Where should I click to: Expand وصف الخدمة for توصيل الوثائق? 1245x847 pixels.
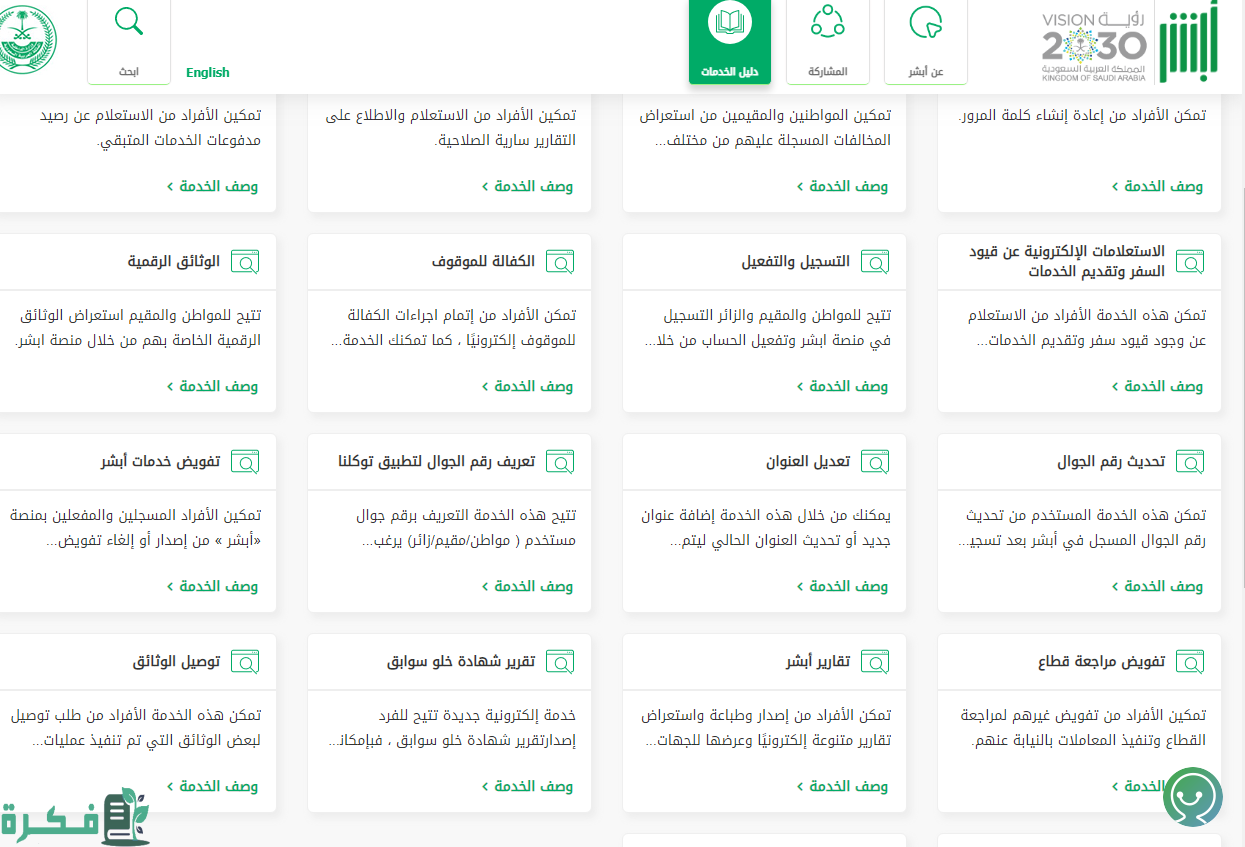(x=212, y=786)
